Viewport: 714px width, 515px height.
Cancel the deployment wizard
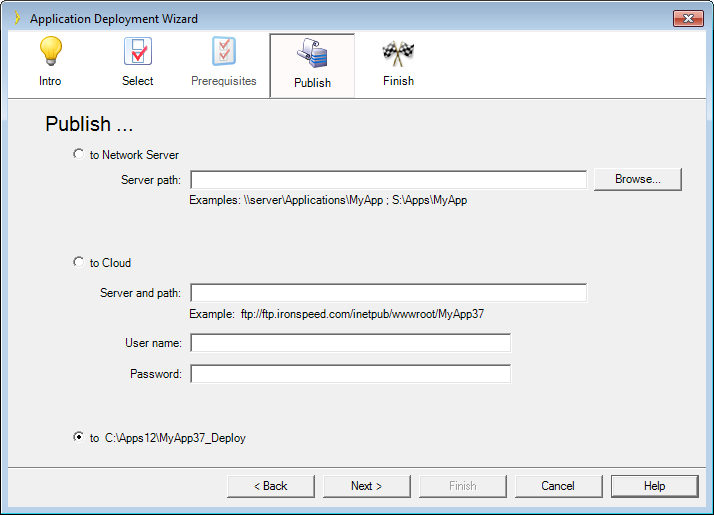pos(558,486)
